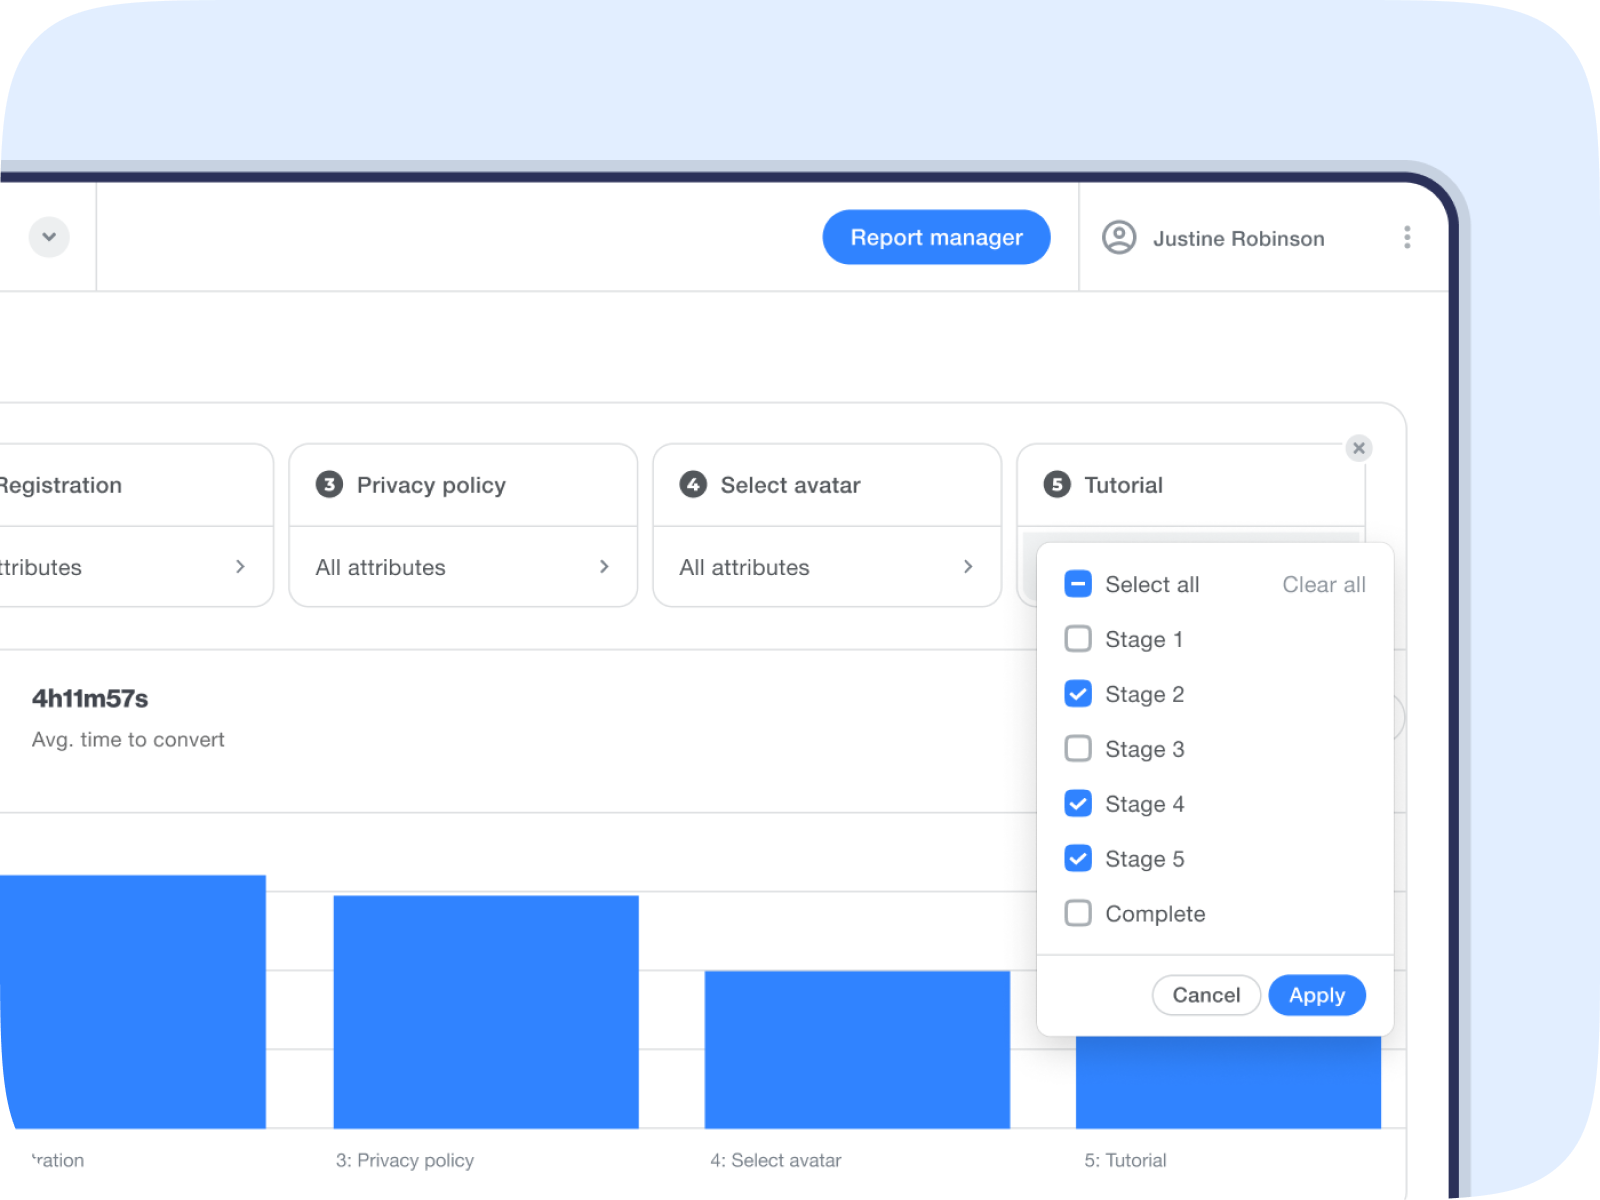The height and width of the screenshot is (1200, 1600).
Task: Select the Privacy policy step title
Action: tap(431, 485)
